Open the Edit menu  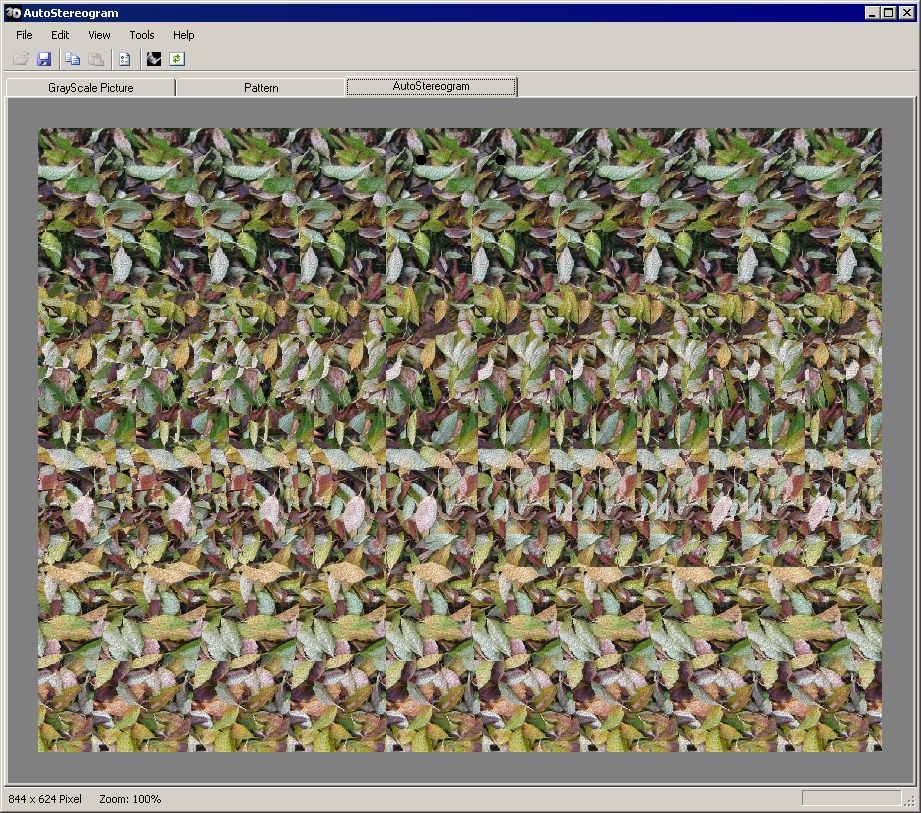[x=60, y=35]
